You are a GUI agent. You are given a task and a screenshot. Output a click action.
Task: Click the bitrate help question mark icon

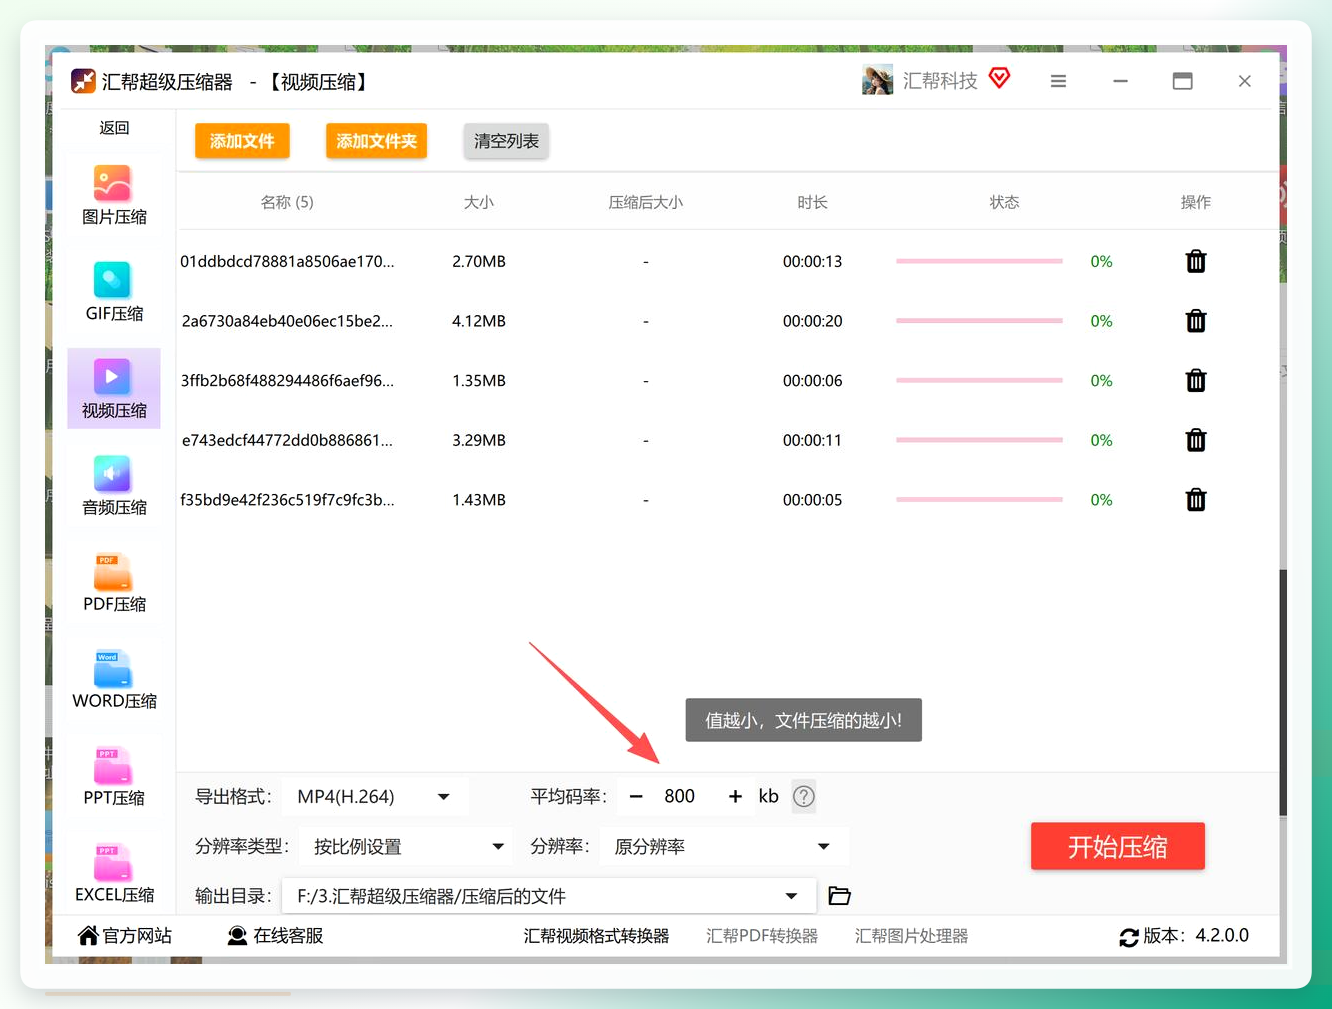(804, 797)
